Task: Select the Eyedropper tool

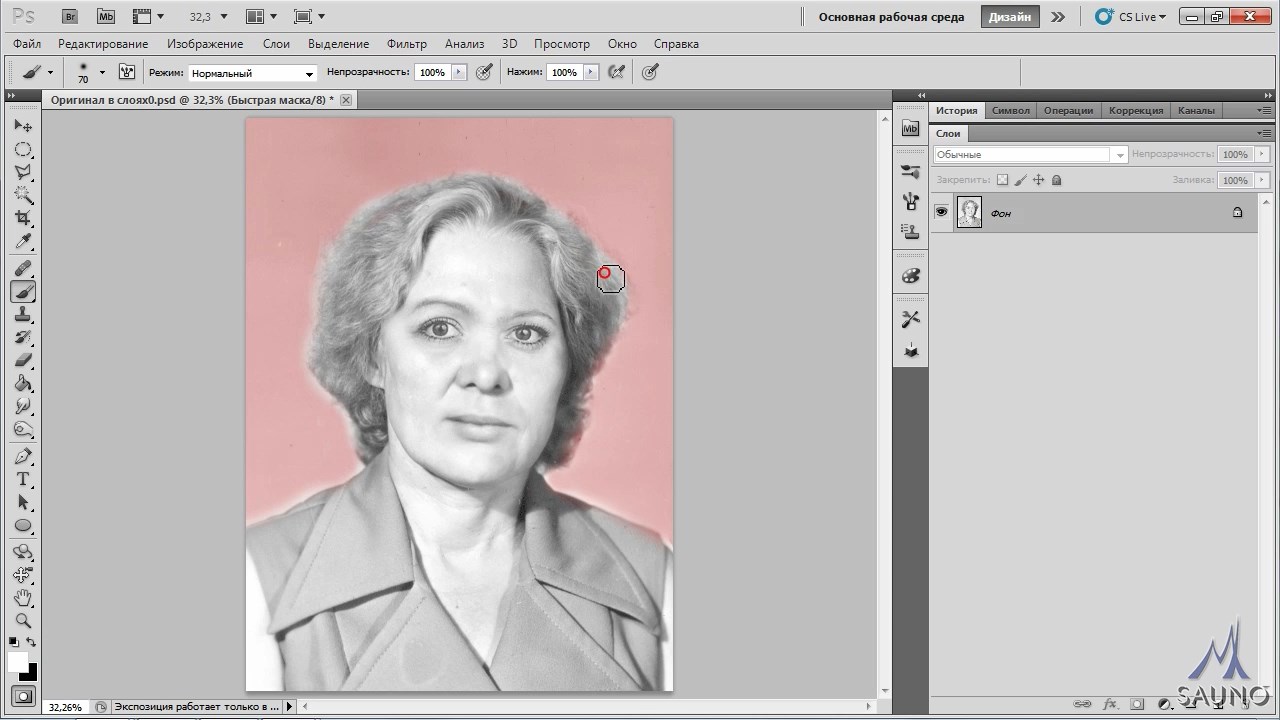Action: 23,242
